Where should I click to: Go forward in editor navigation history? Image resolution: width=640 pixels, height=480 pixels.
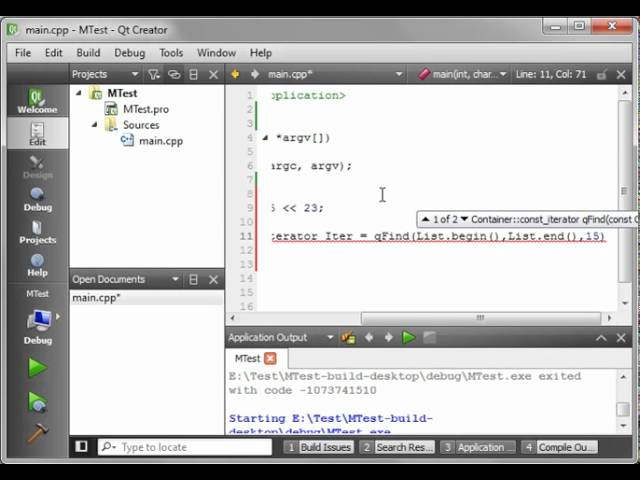tap(255, 74)
